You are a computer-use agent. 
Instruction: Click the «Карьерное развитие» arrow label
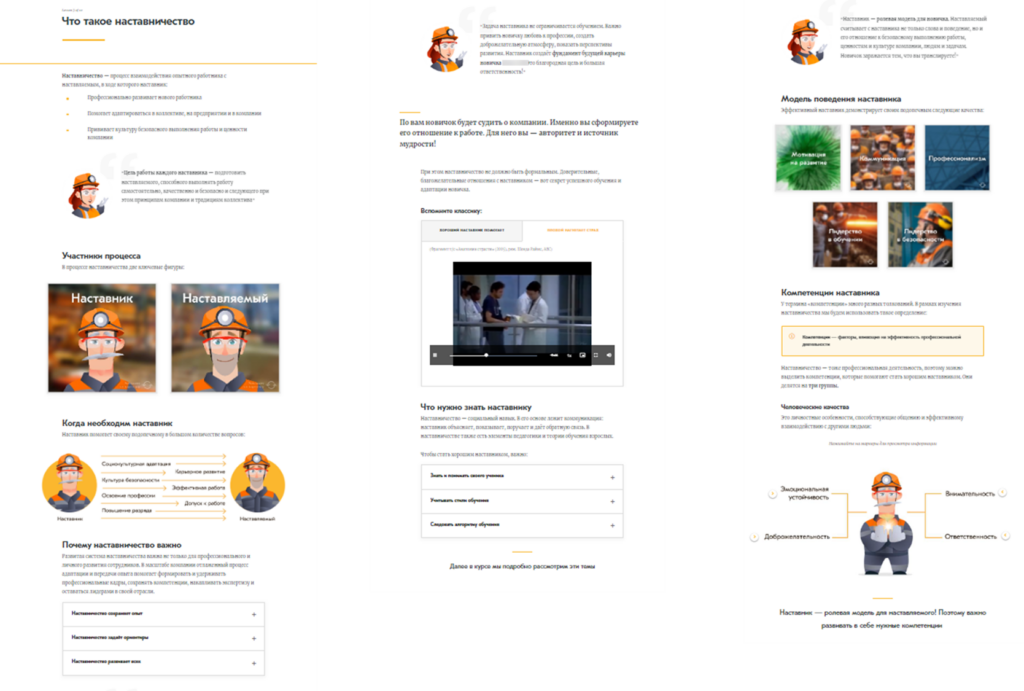200,472
